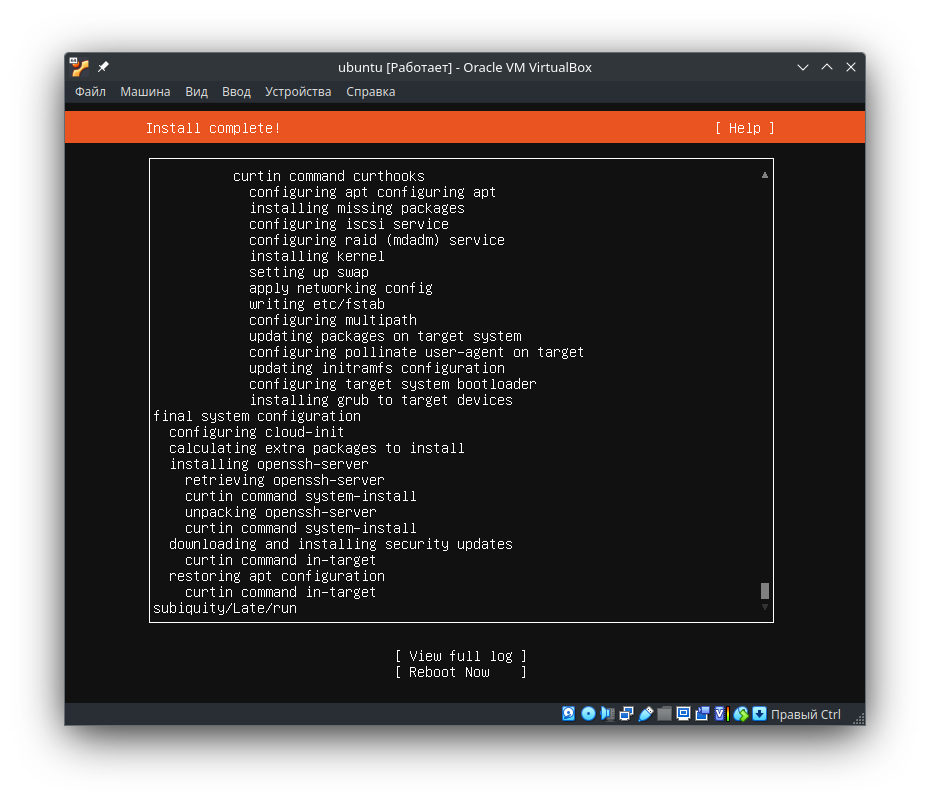Click the display status indicator icon
The width and height of the screenshot is (930, 802).
(683, 713)
